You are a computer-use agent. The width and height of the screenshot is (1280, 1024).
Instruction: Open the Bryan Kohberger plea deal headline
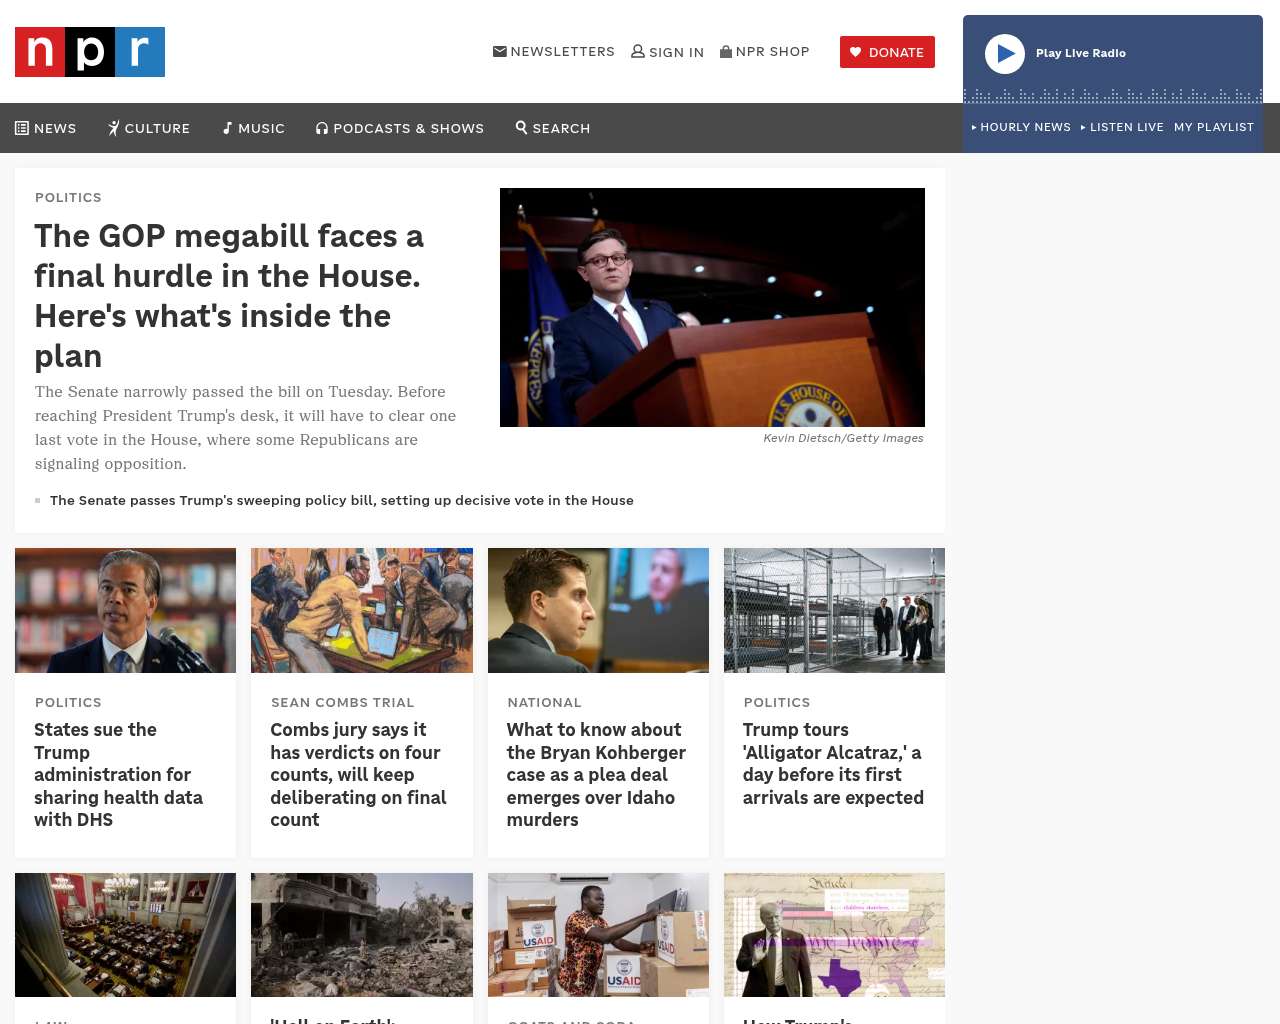point(596,775)
